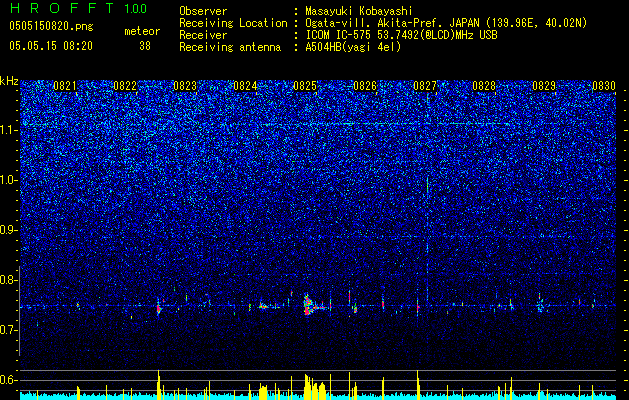Screen dimensions: 629x400
Task: Click the Receiving Location label
Action: click(x=233, y=23)
